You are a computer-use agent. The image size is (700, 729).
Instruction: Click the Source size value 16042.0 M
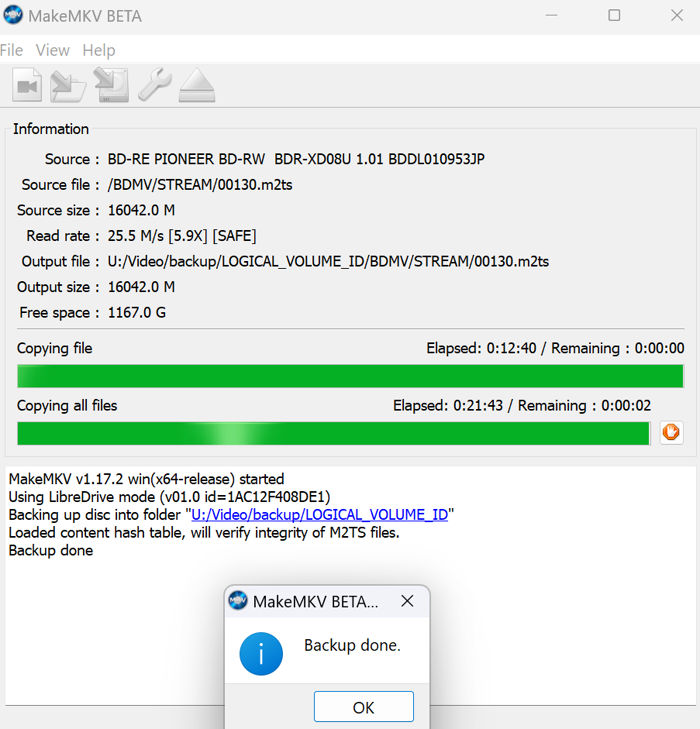141,210
